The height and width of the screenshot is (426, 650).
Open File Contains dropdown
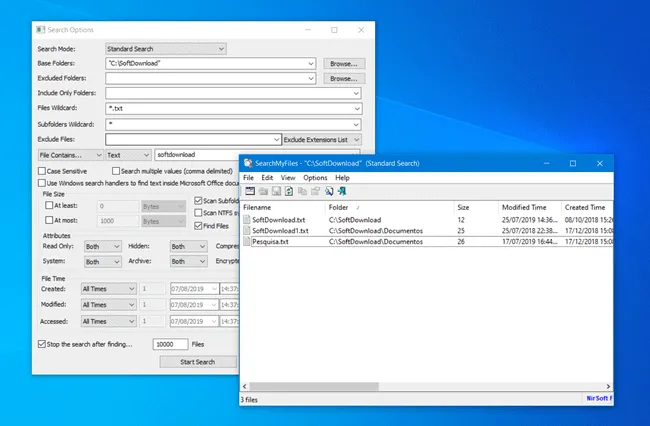click(x=70, y=155)
